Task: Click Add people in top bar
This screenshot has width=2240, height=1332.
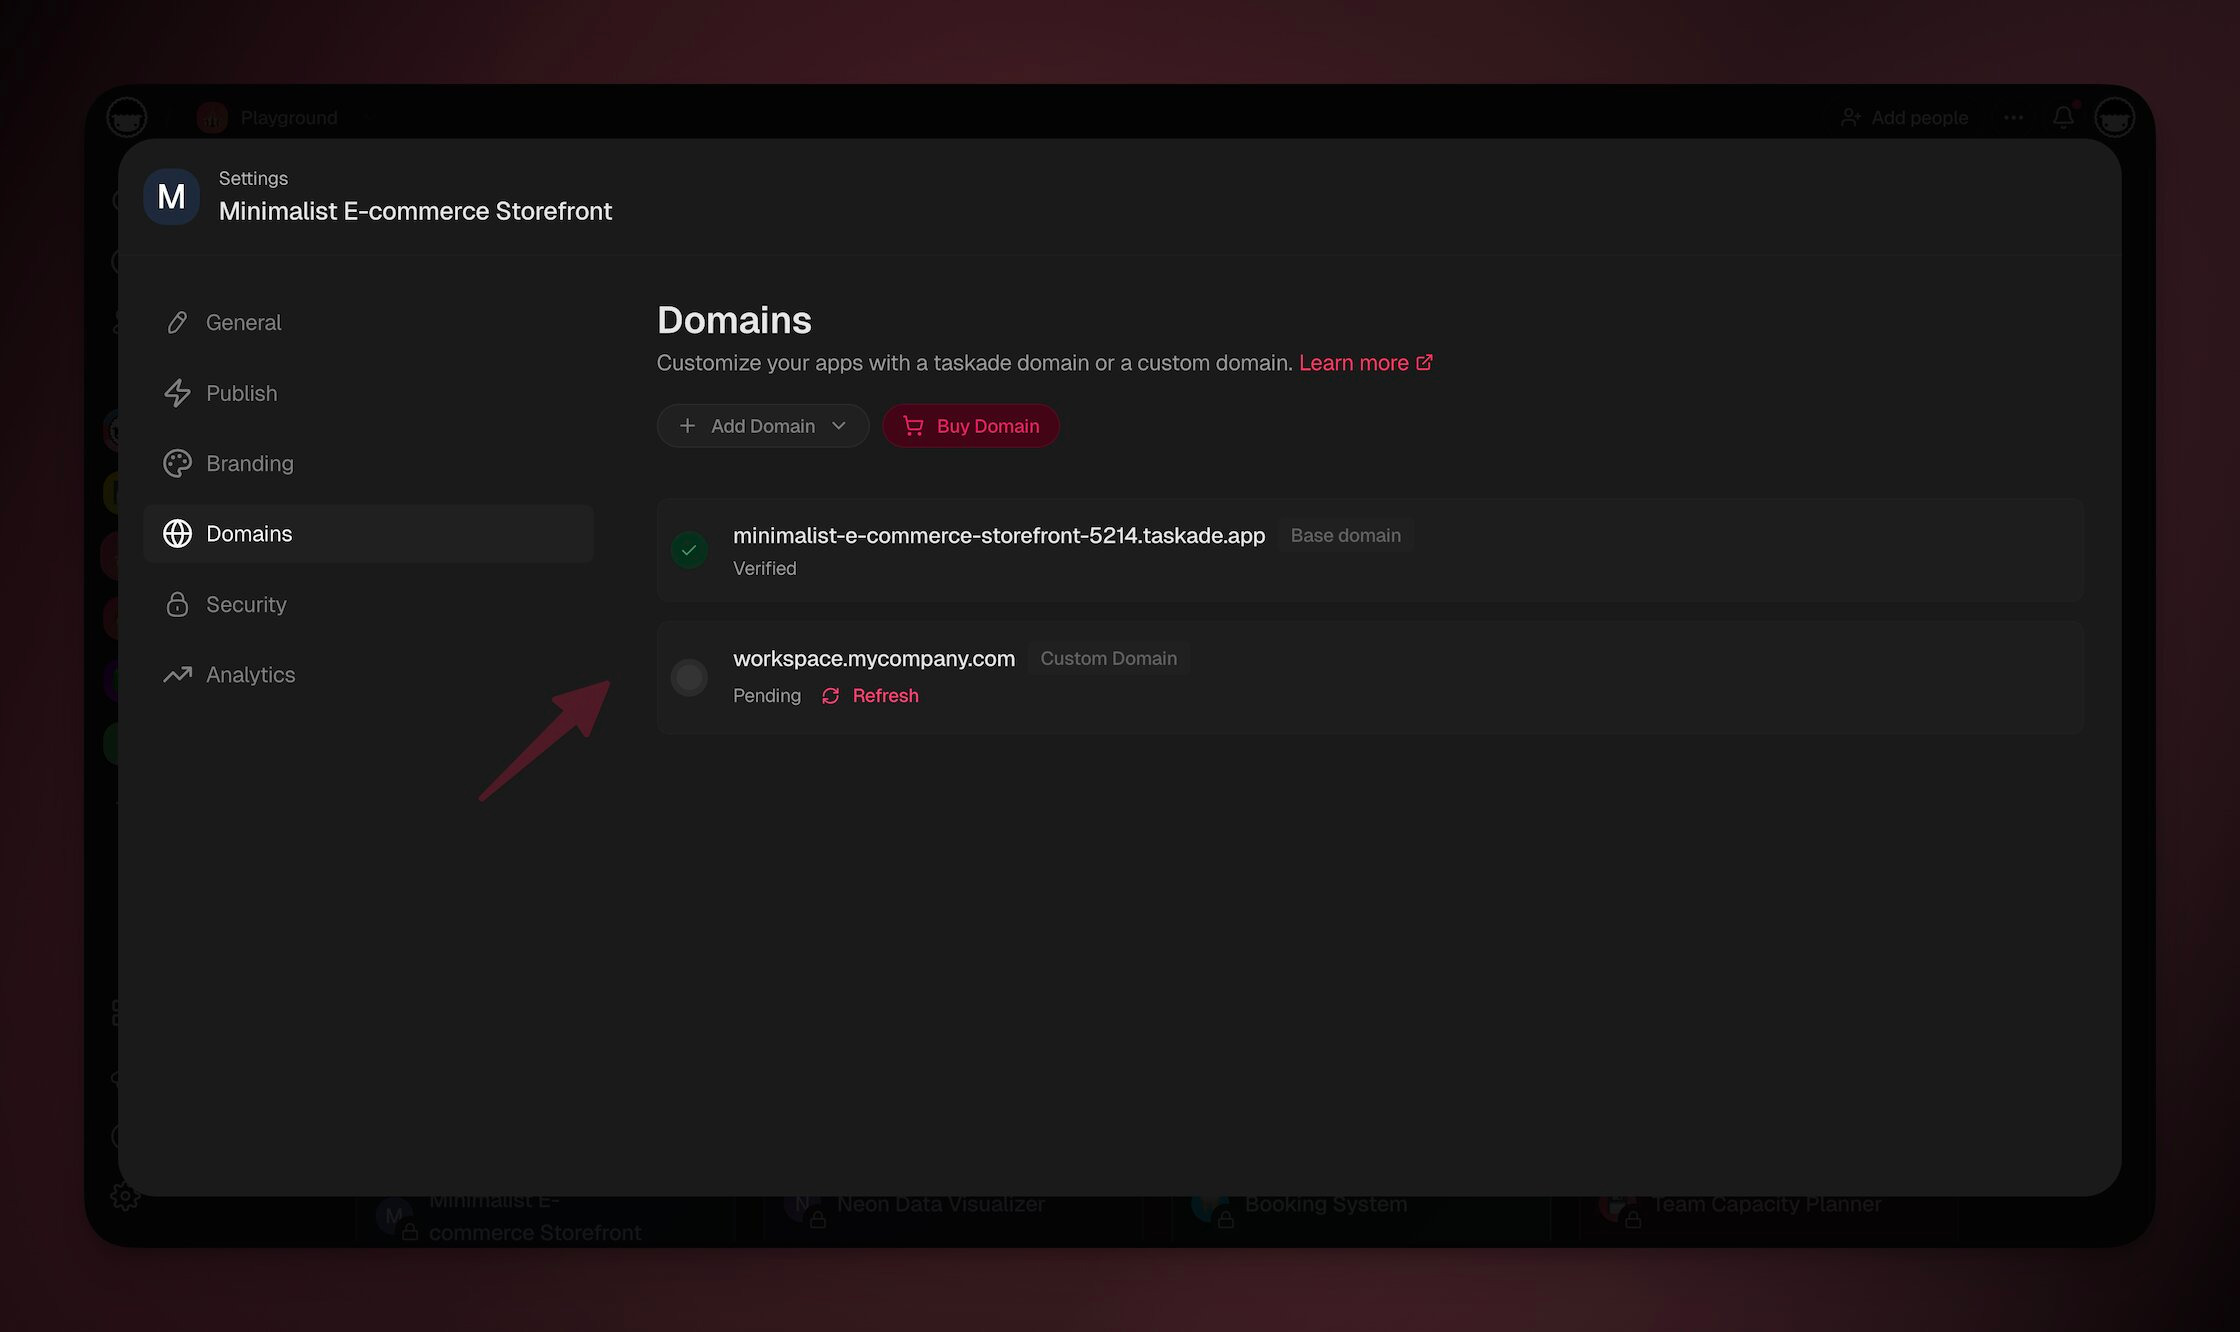Action: (1904, 118)
